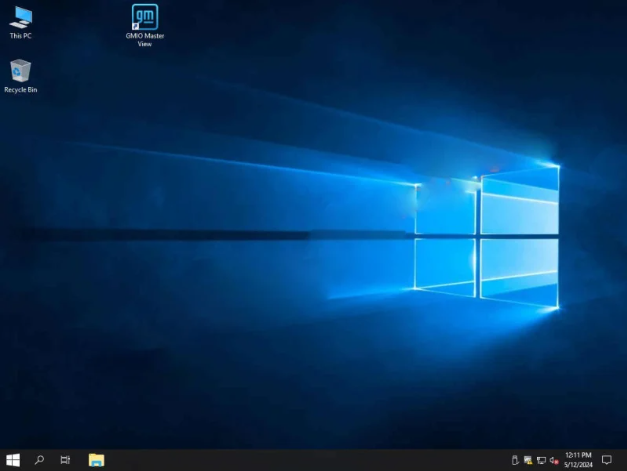Open the Windows Start menu

13,460
